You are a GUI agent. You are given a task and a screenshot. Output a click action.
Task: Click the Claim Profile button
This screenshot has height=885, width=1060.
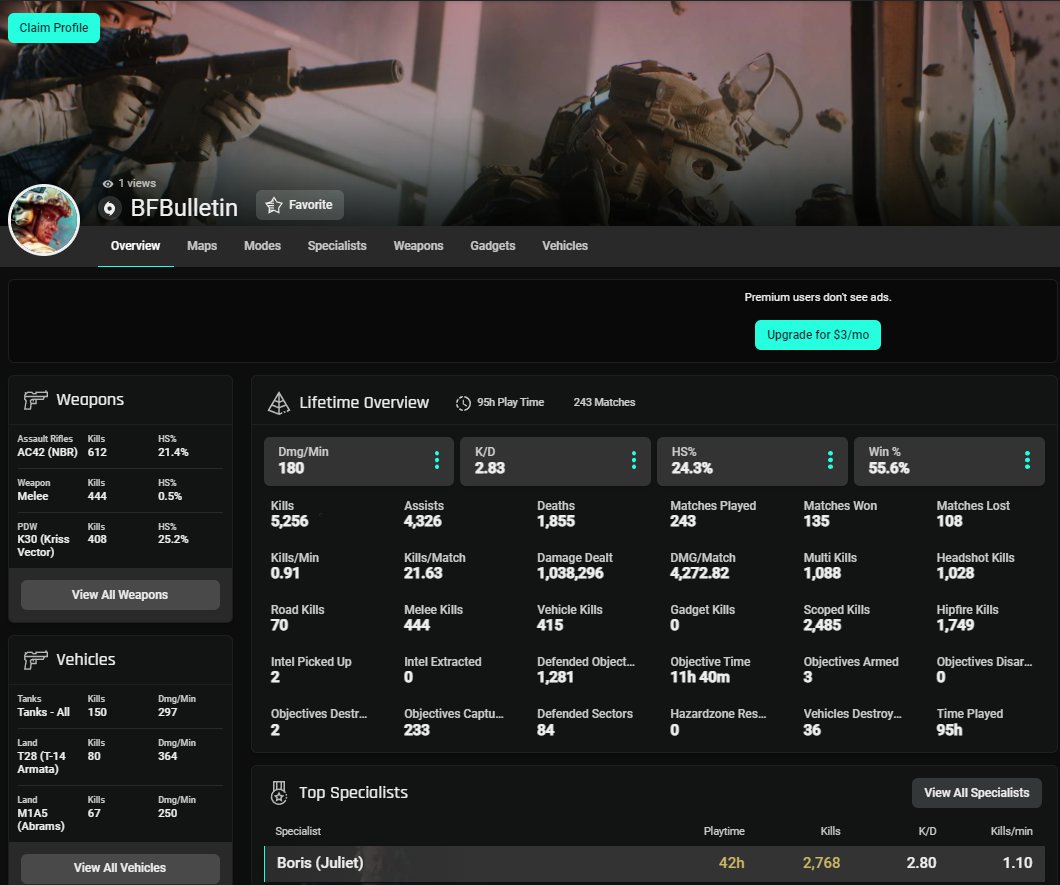pyautogui.click(x=54, y=28)
